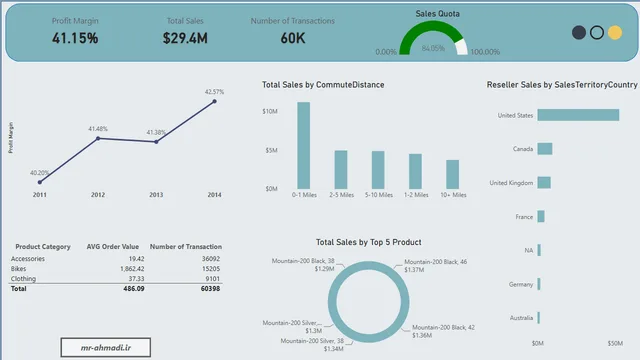Screen dimensions: 640x360
Task: Select the Australia reseller sales bar
Action: click(539, 318)
